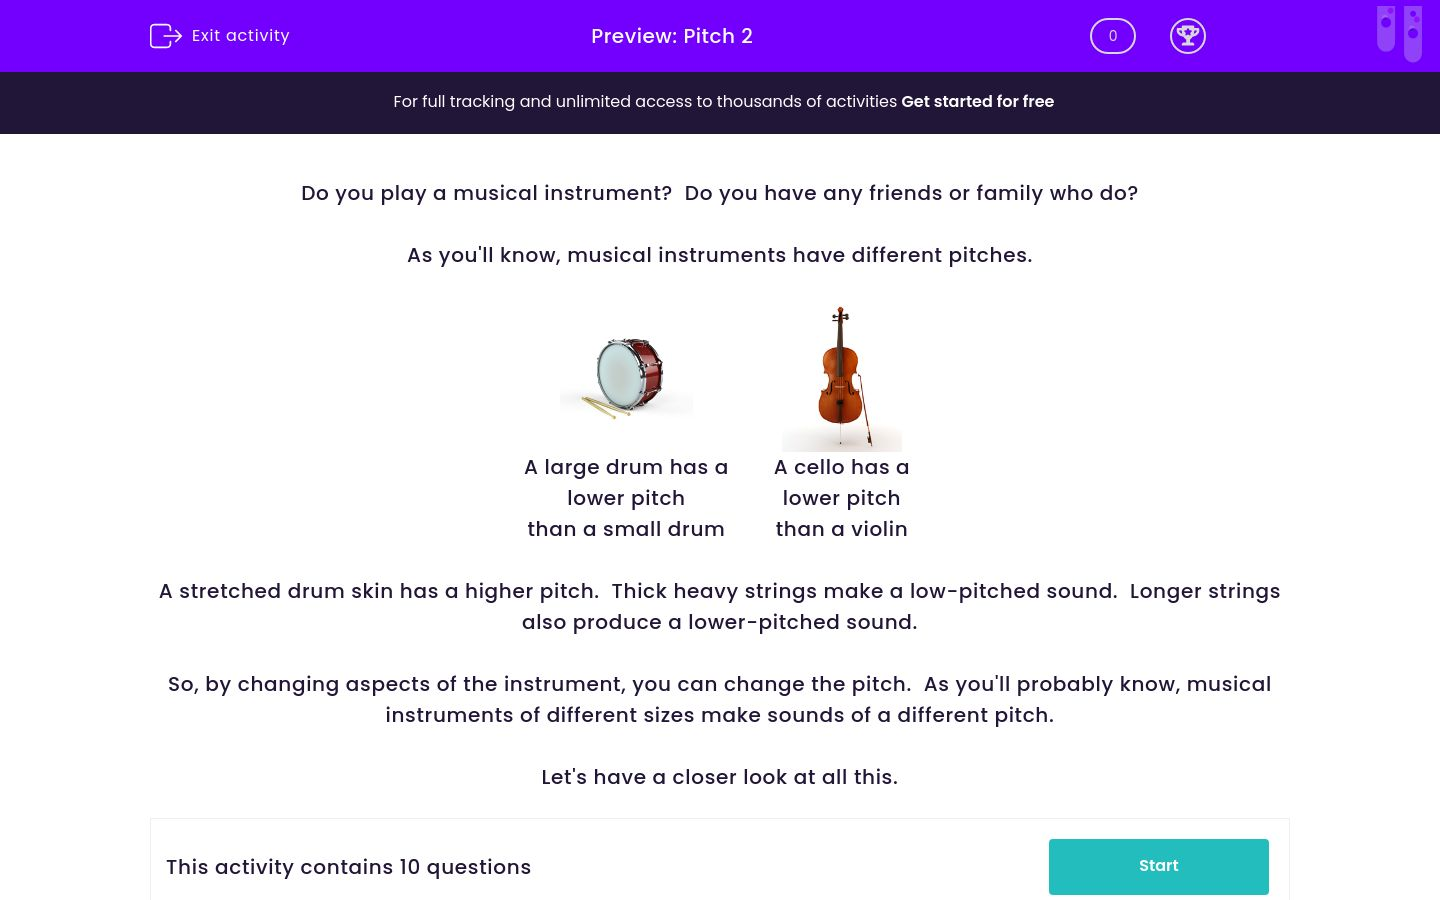Image resolution: width=1440 pixels, height=900 pixels.
Task: Select the cello picture
Action: [x=841, y=377]
